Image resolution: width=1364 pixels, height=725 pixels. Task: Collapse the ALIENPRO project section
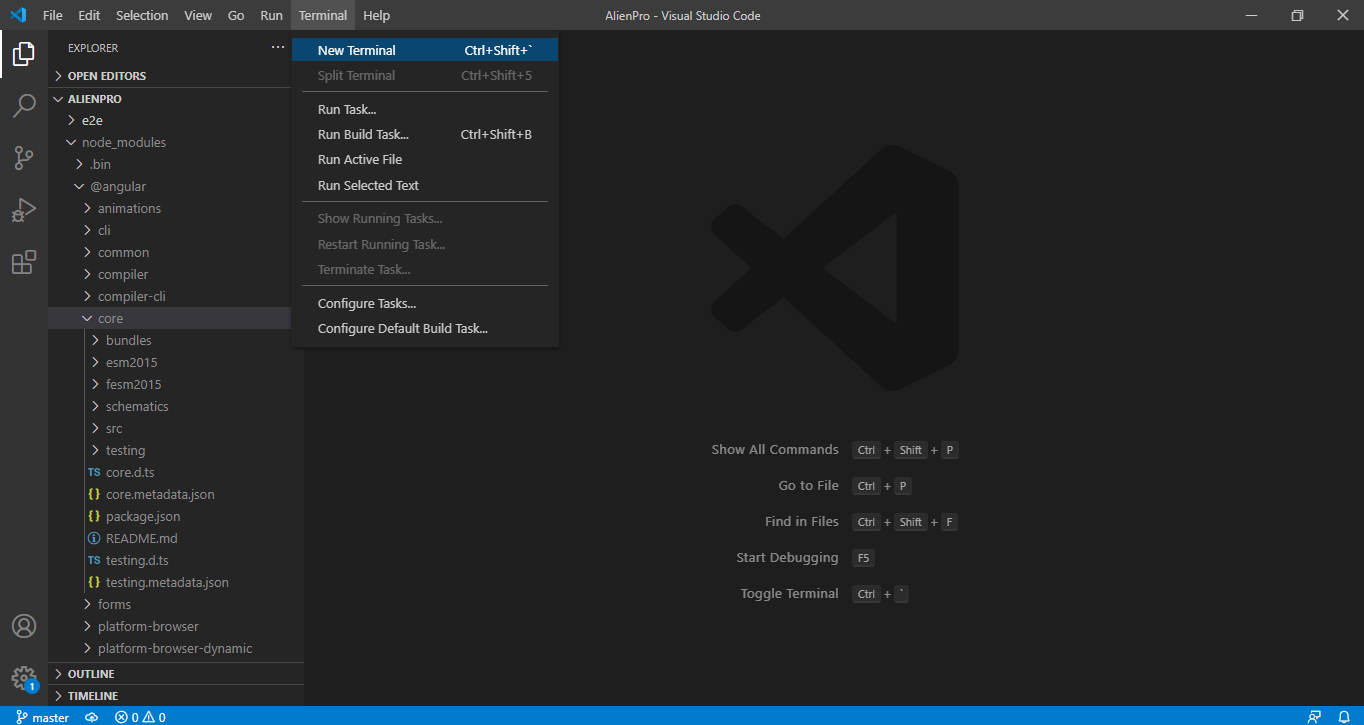pyautogui.click(x=169, y=99)
